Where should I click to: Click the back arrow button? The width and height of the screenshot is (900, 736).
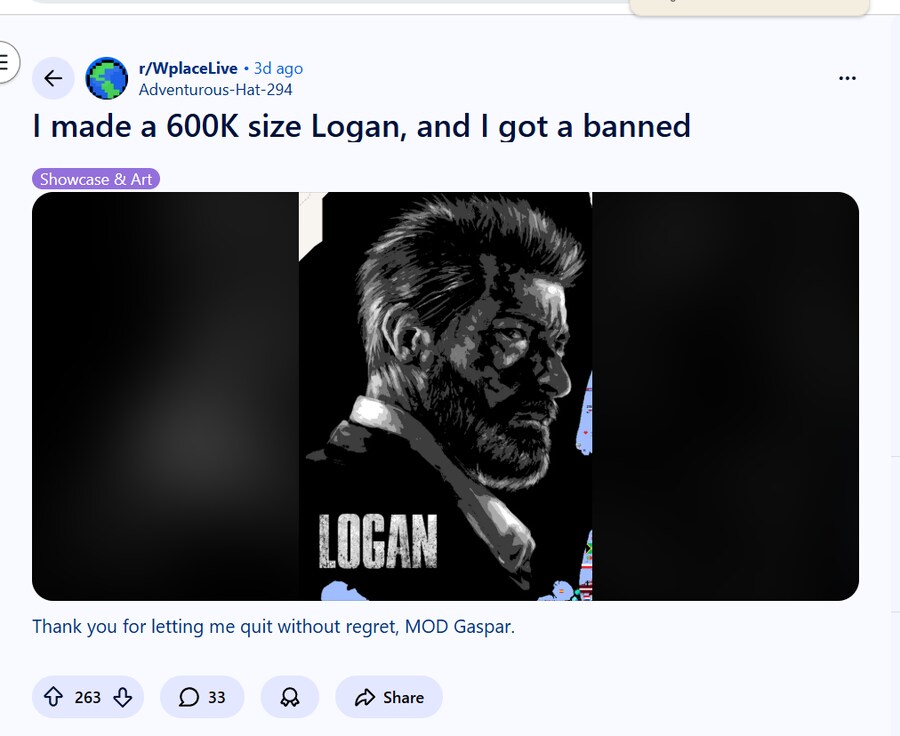point(53,78)
